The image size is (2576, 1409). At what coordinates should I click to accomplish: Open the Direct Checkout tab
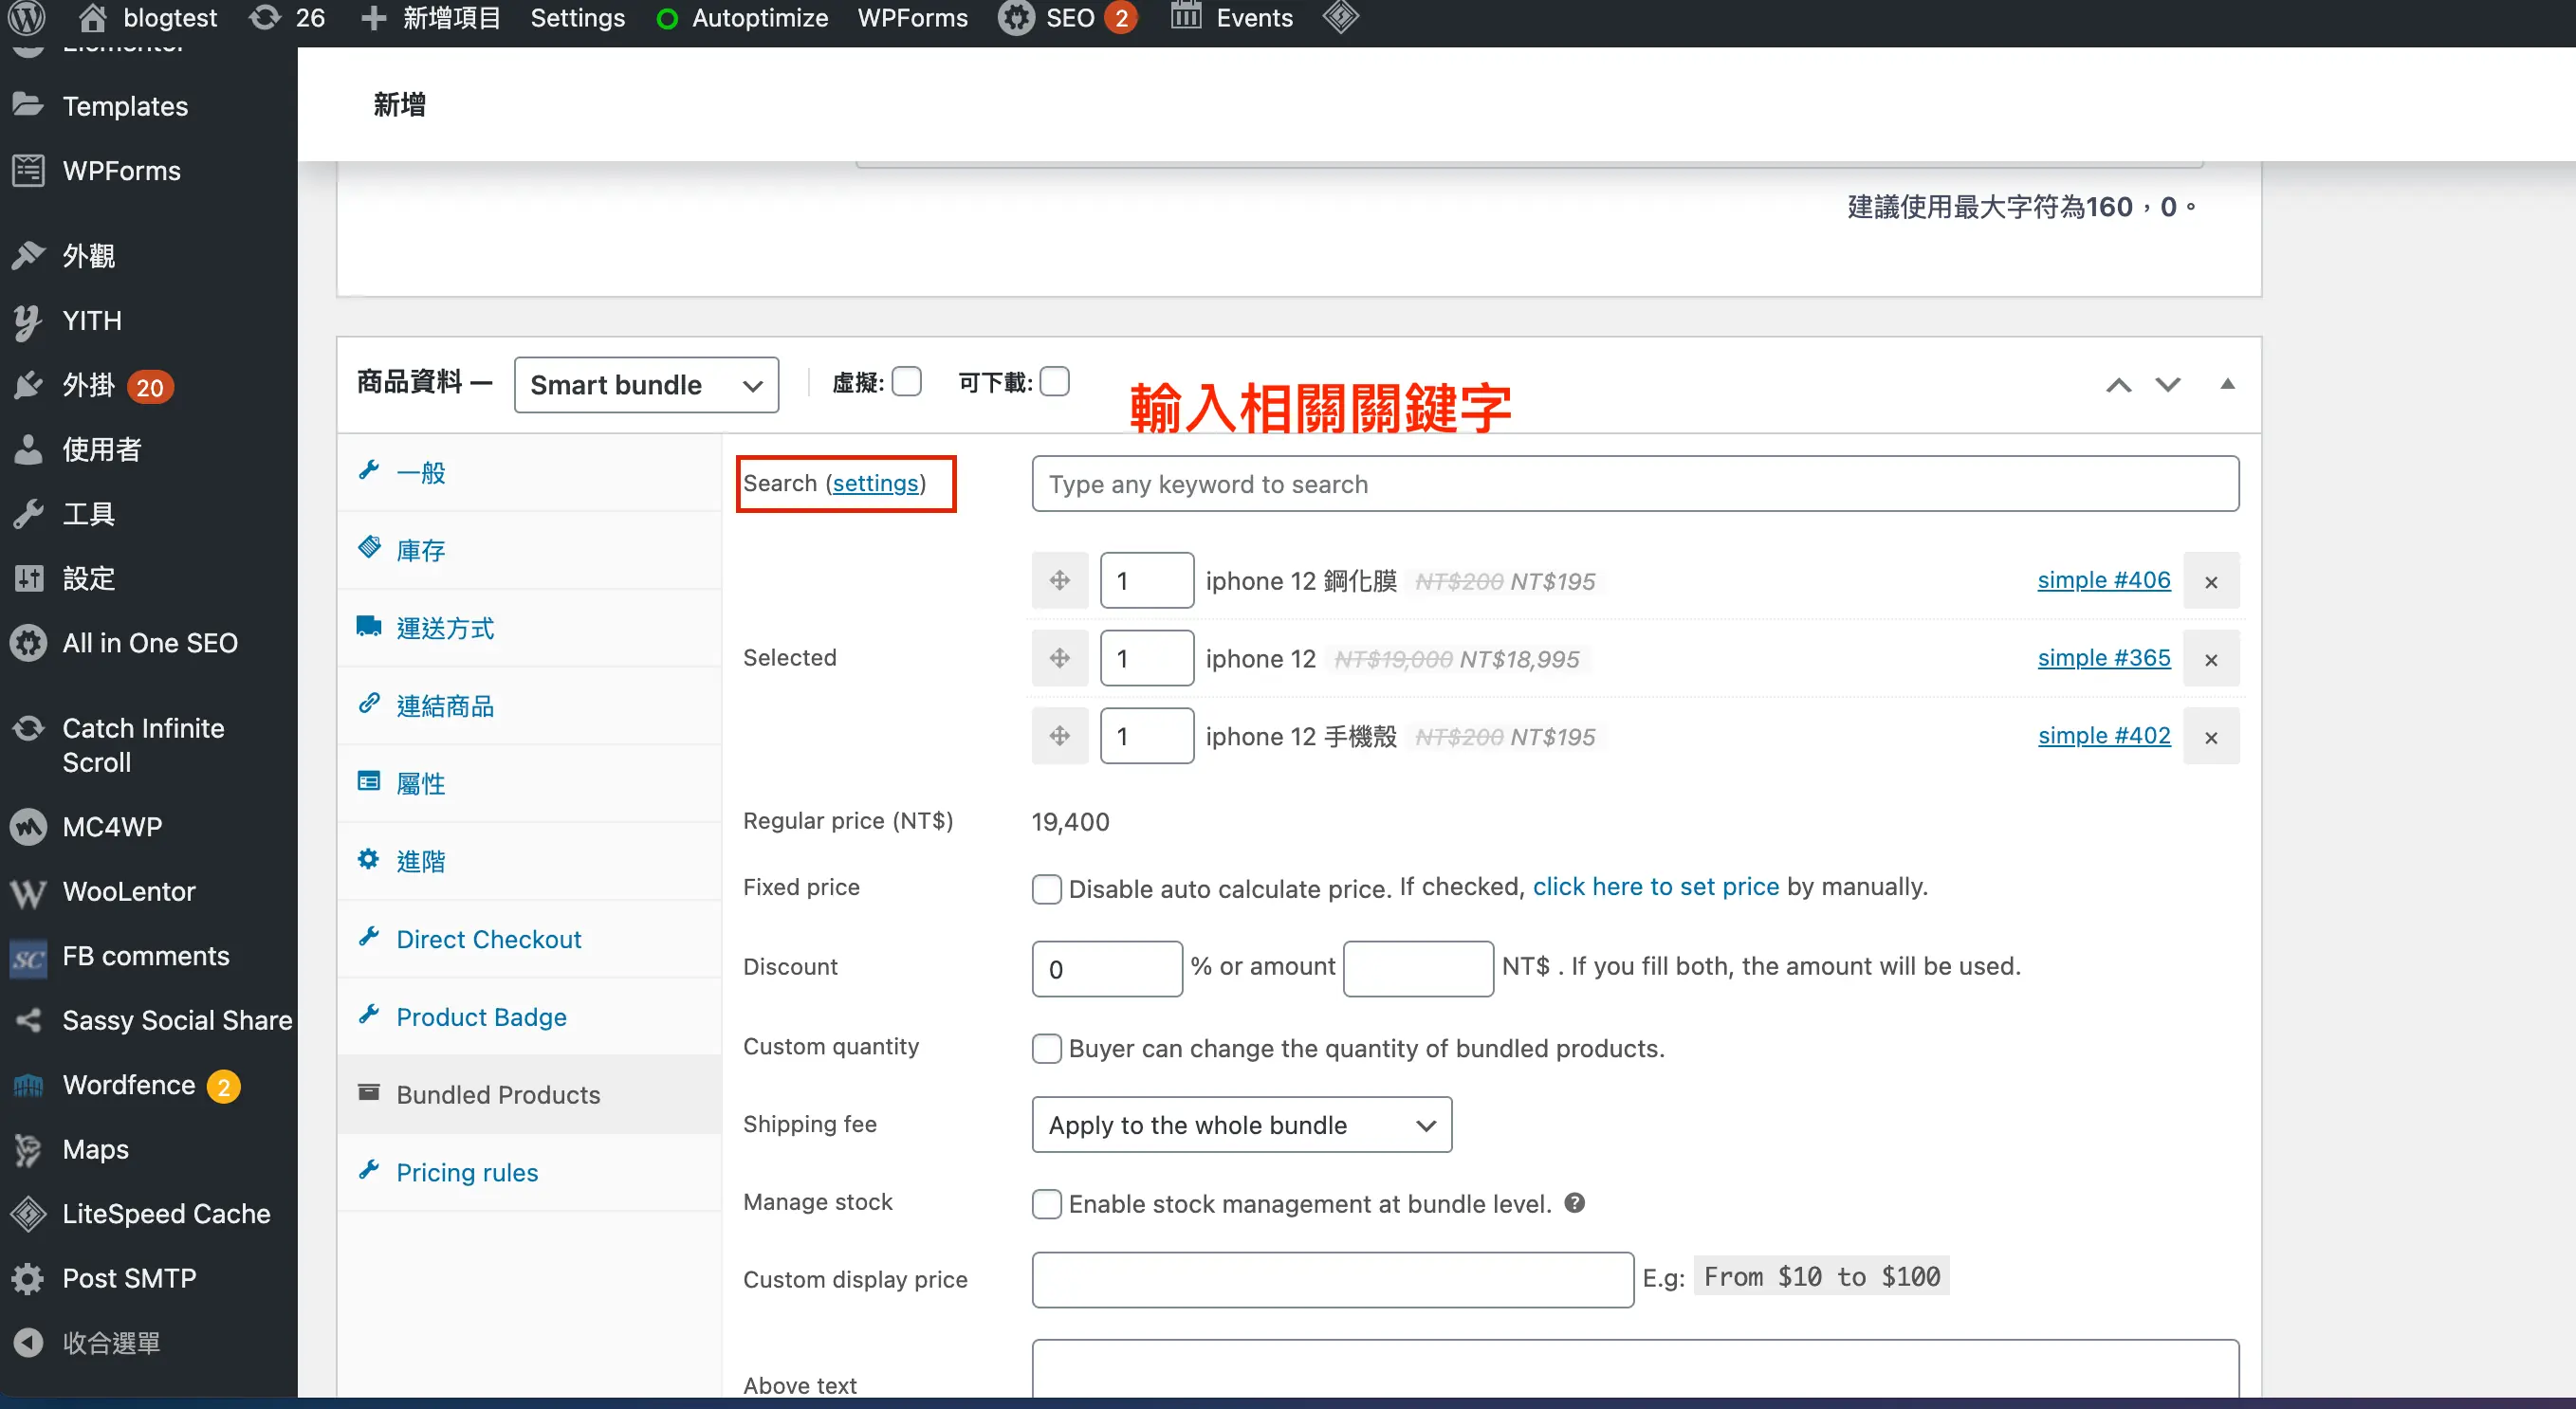coord(530,939)
